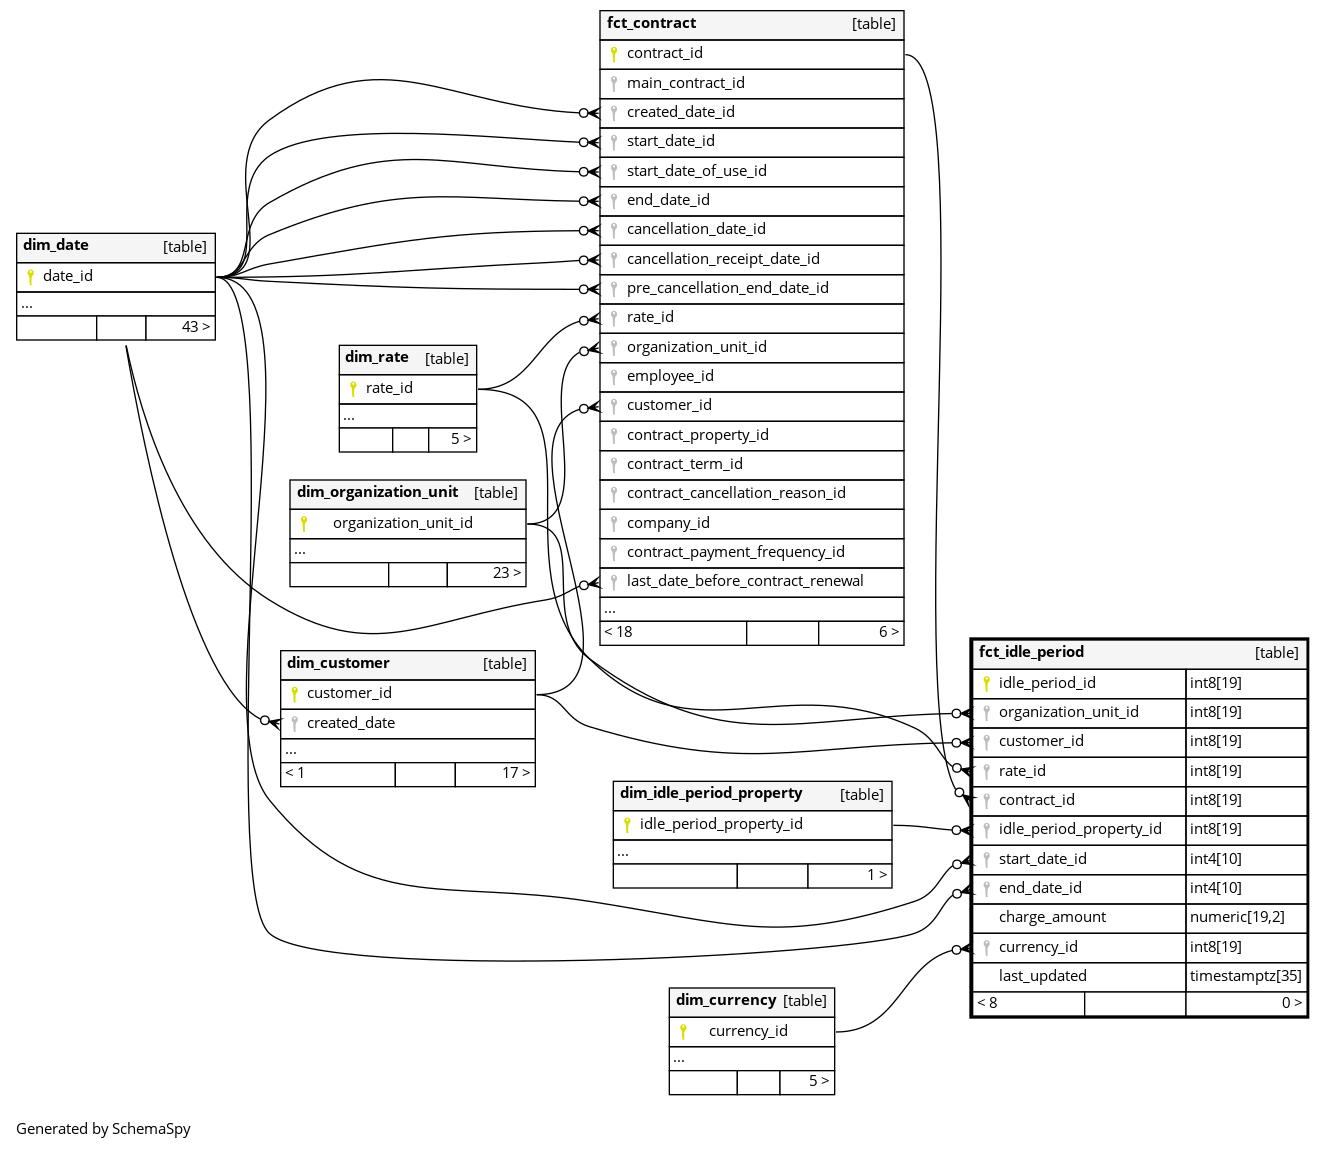This screenshot has height=1149, width=1325.
Task: Click the yellow key icon beside date_id
Action: pos(31,277)
